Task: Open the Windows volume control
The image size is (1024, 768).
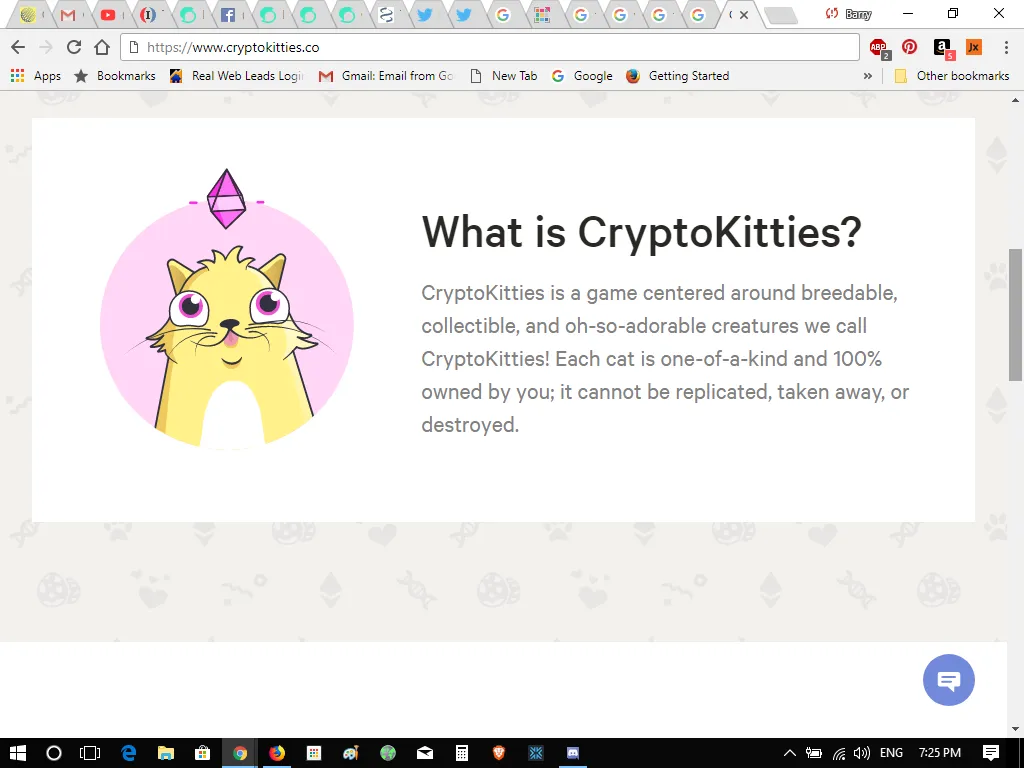Action: click(861, 753)
